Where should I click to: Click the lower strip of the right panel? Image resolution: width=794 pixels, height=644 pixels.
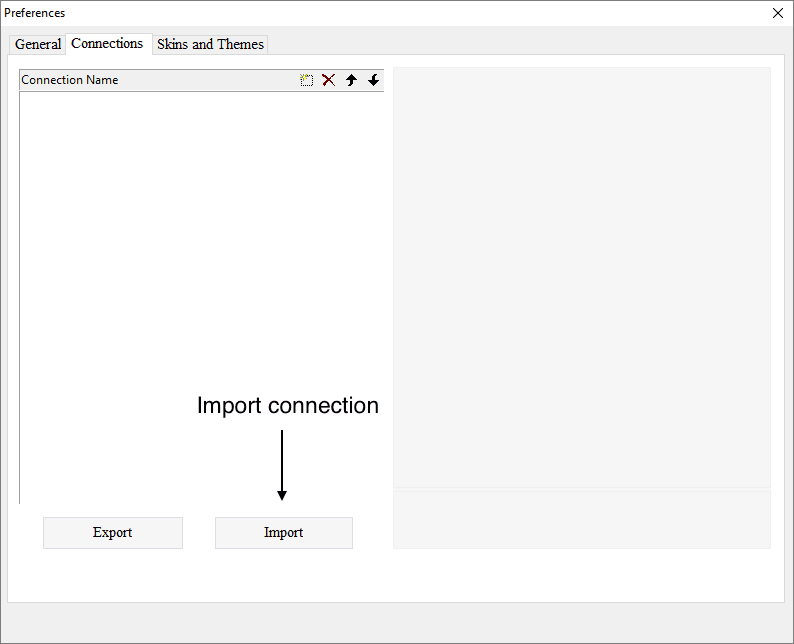pos(581,519)
